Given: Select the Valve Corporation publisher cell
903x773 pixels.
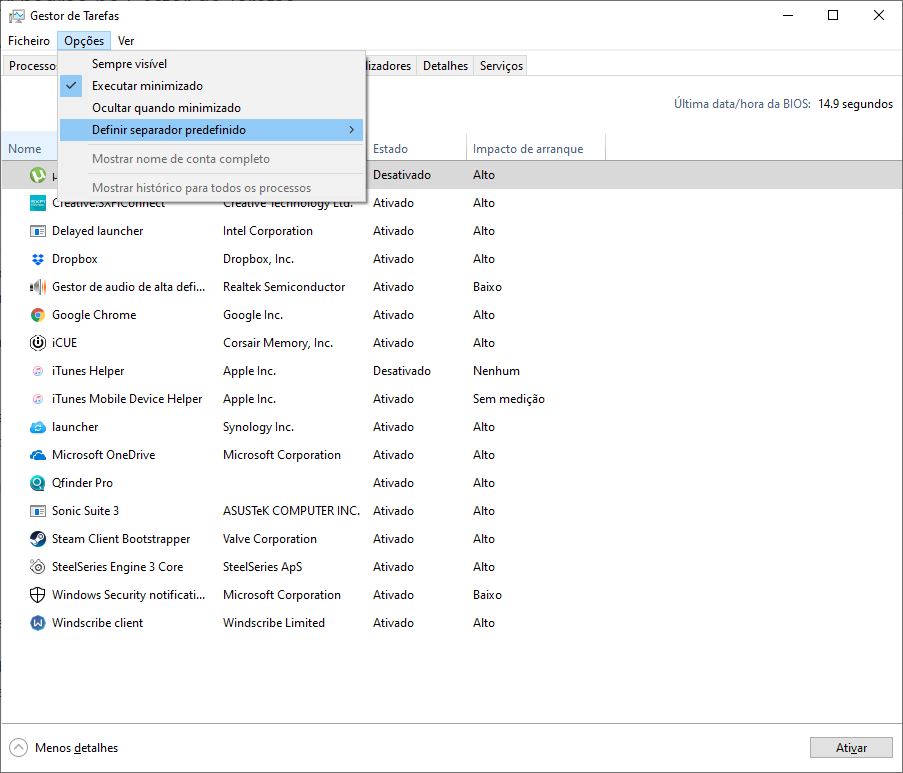Looking at the screenshot, I should 270,539.
